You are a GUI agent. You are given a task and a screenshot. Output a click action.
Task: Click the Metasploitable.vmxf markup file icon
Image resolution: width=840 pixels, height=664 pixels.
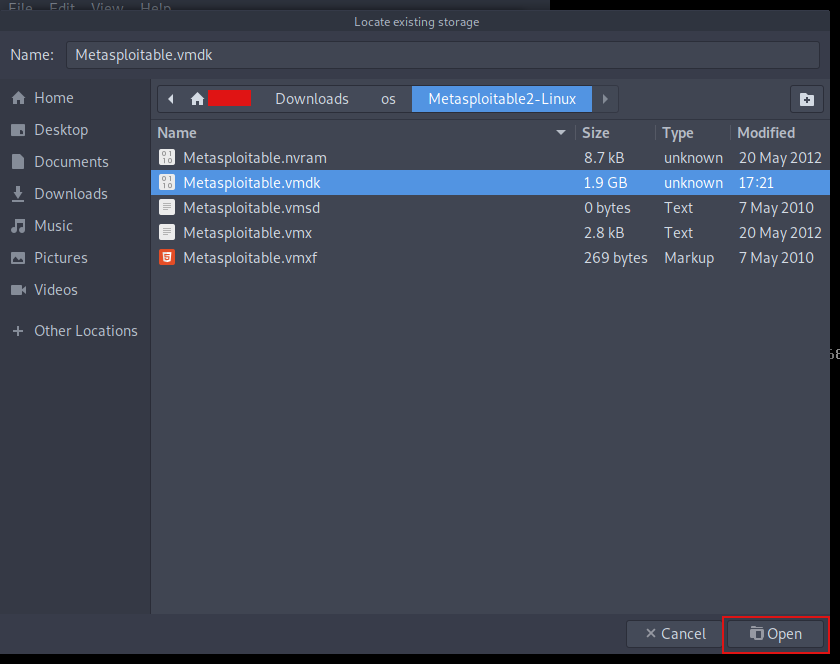click(167, 258)
